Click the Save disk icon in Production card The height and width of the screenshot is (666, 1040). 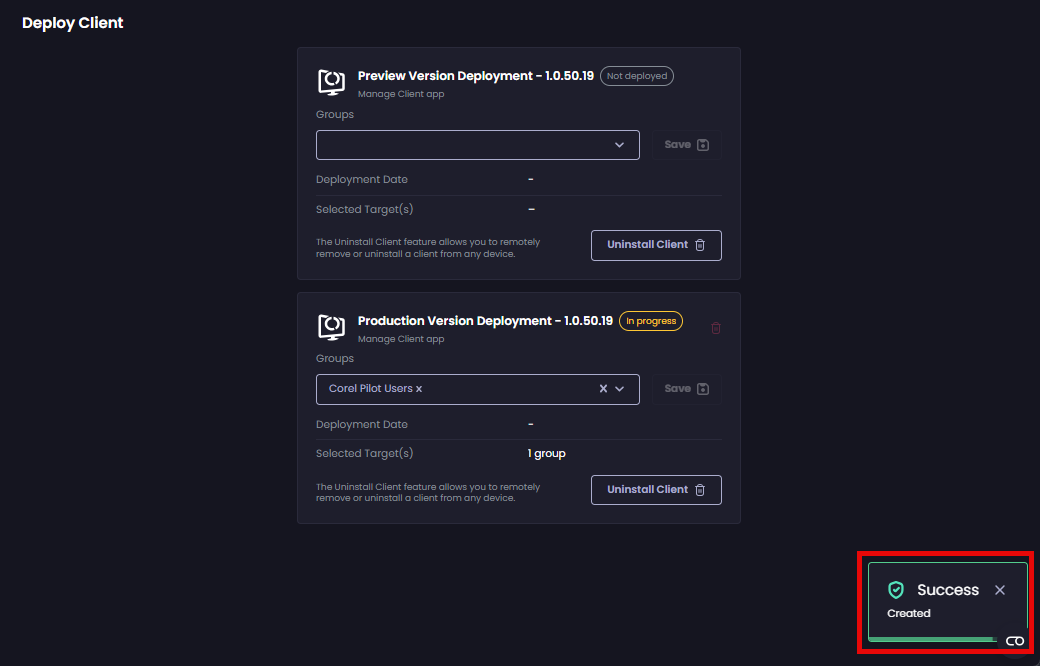(x=703, y=388)
